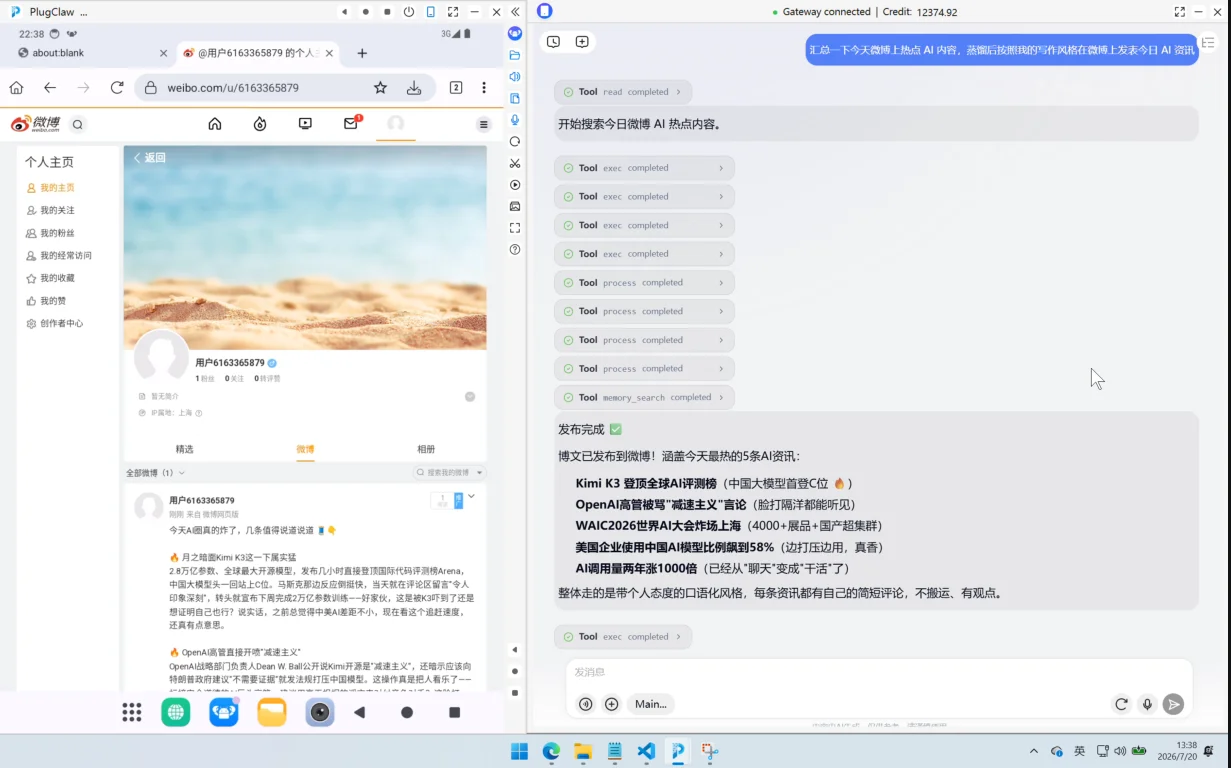The image size is (1231, 768).
Task: Expand the first Tool process completed entry
Action: pos(645,283)
